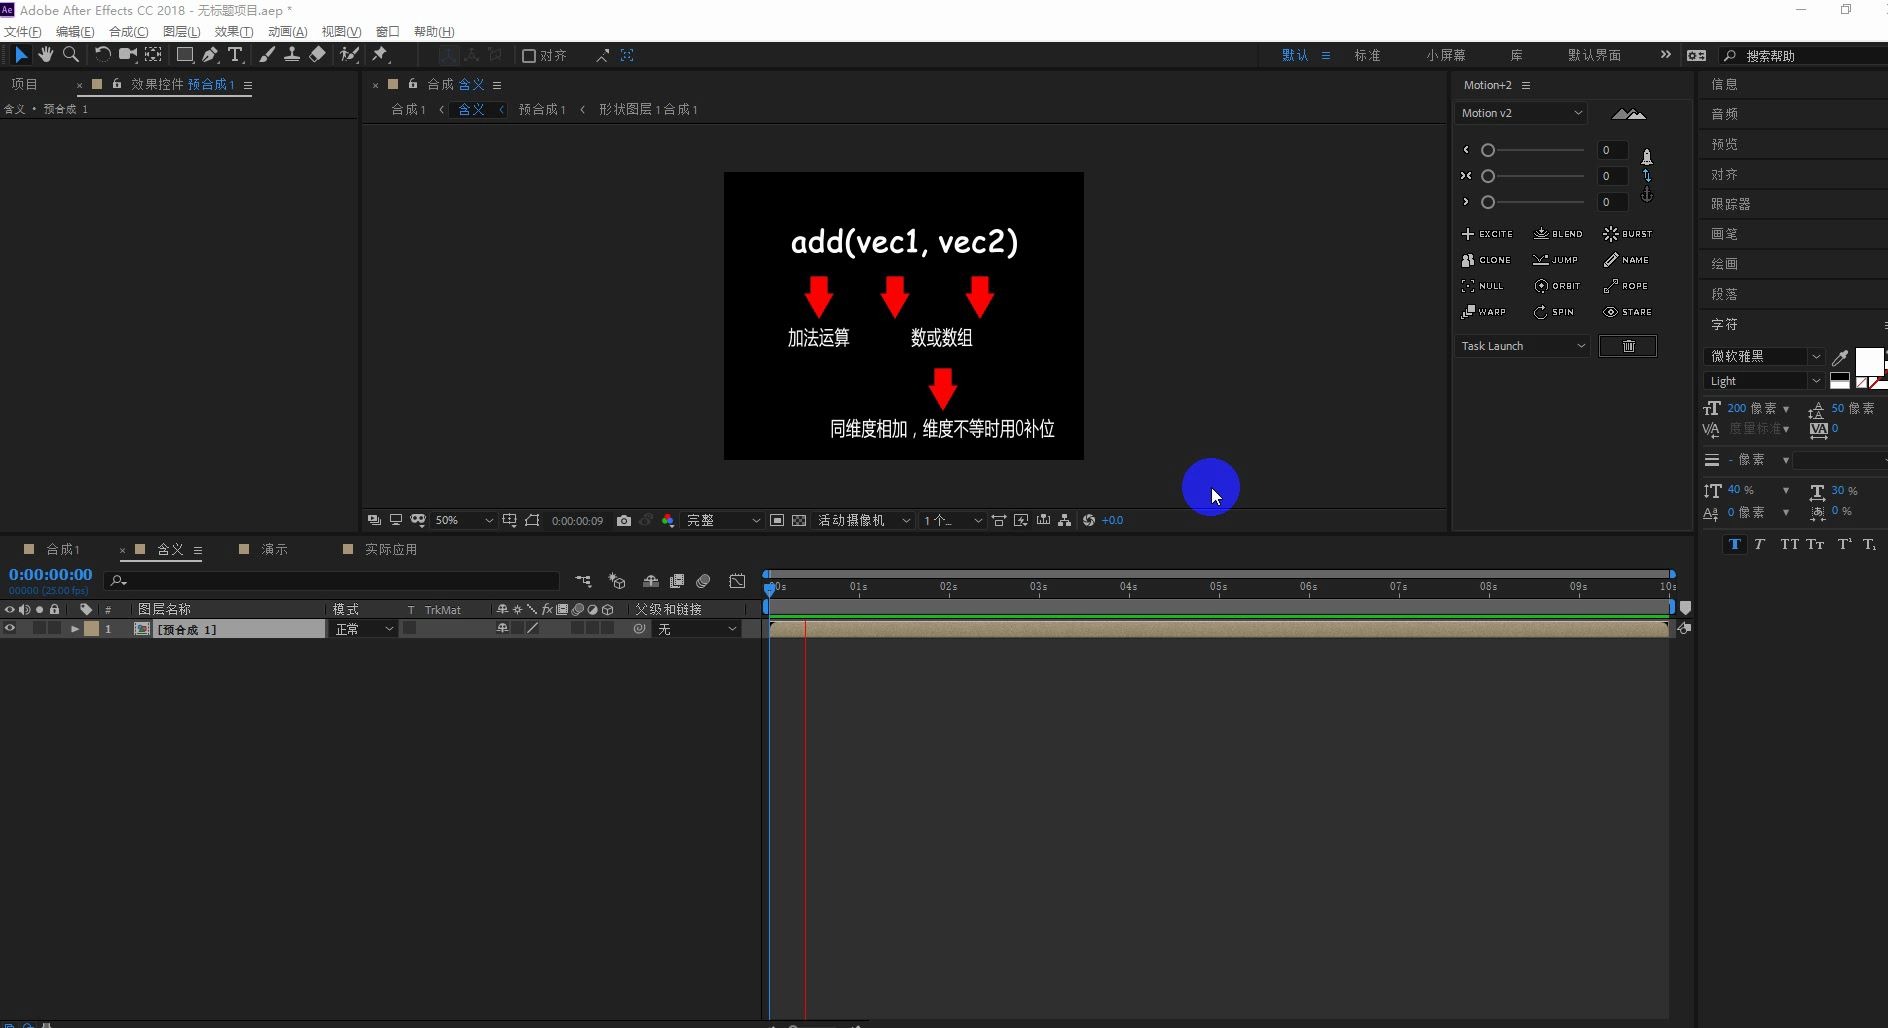Image resolution: width=1888 pixels, height=1028 pixels.
Task: Open the Task Launch dropdown
Action: (x=1522, y=346)
